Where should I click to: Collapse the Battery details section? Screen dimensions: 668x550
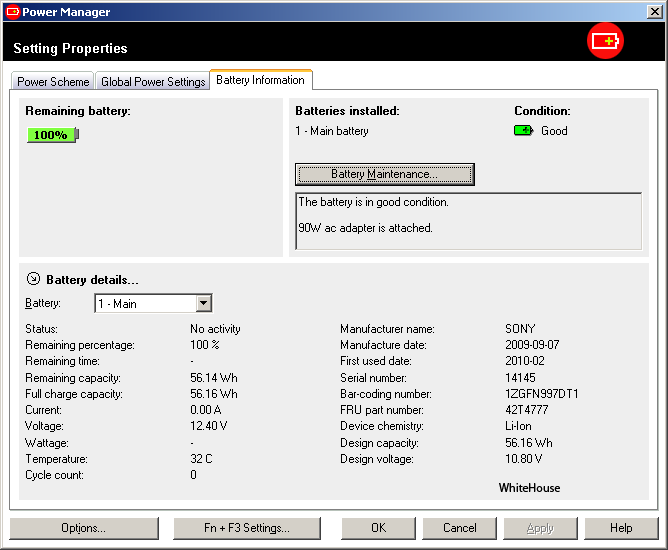click(x=33, y=280)
